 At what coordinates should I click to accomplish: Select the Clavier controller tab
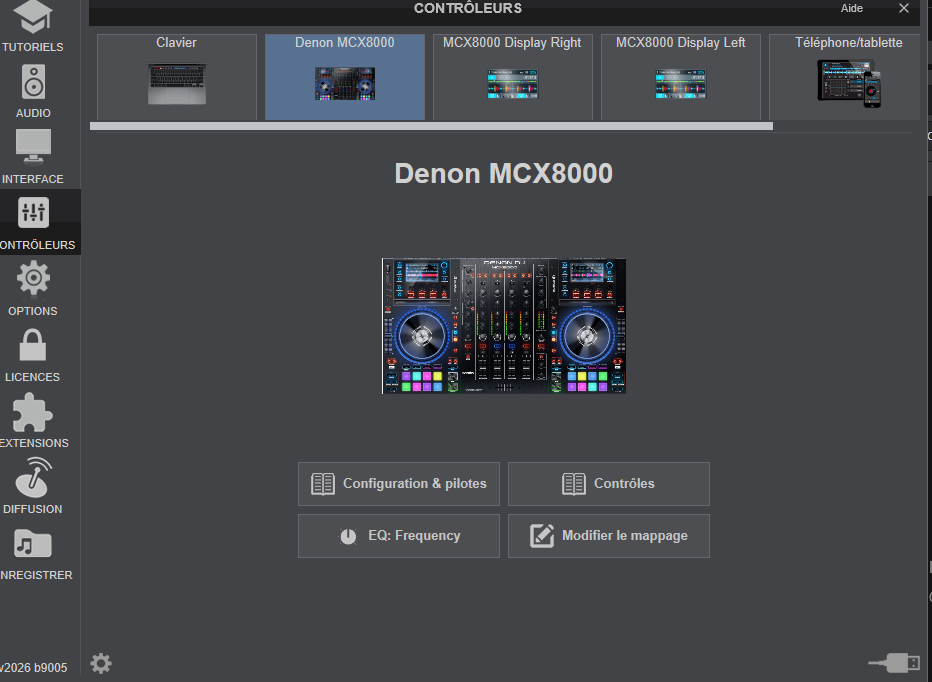tap(177, 76)
